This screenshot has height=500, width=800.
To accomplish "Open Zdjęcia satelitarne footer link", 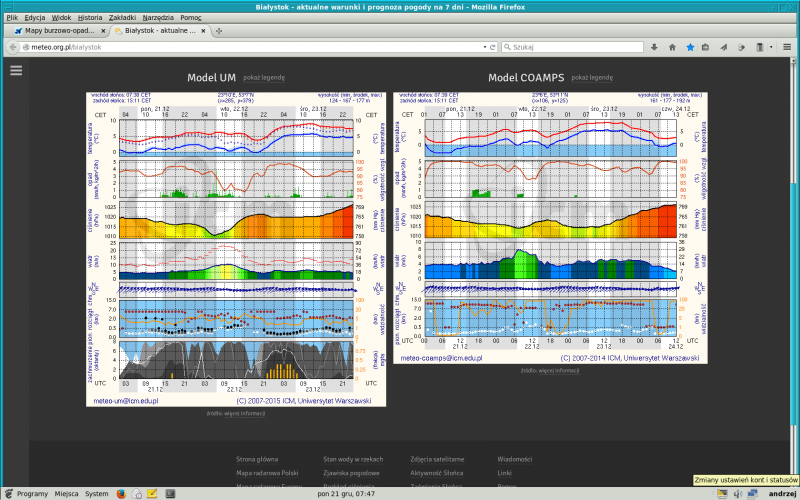I will point(437,459).
